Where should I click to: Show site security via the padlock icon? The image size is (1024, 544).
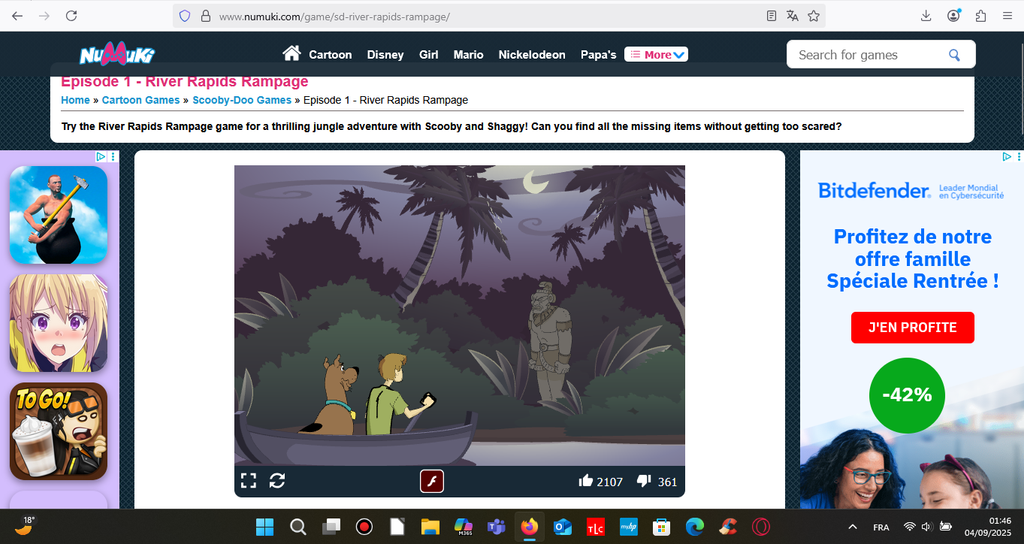(x=206, y=16)
